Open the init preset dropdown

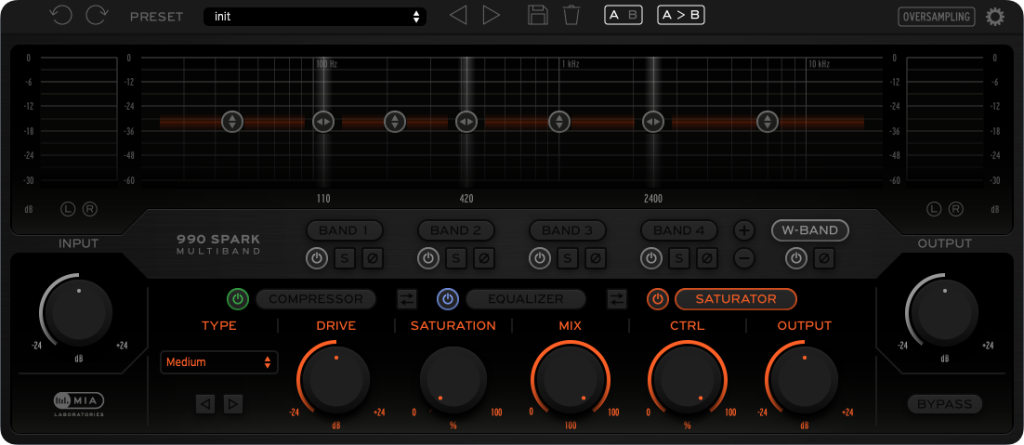point(315,16)
